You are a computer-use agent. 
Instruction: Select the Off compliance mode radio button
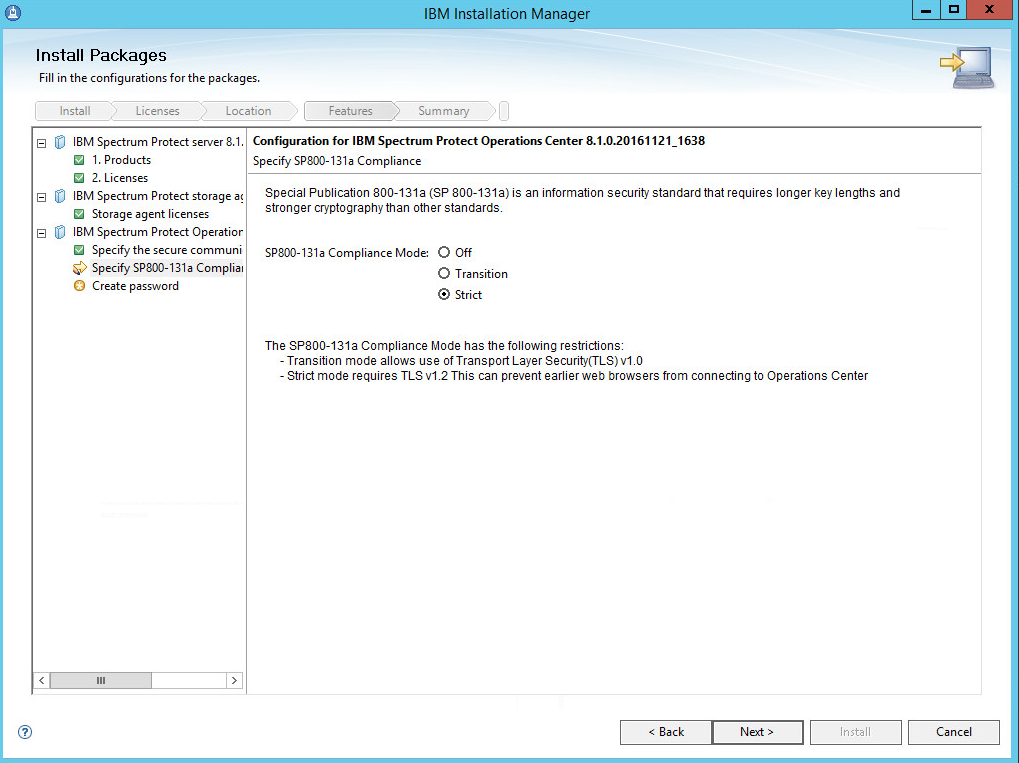[444, 253]
